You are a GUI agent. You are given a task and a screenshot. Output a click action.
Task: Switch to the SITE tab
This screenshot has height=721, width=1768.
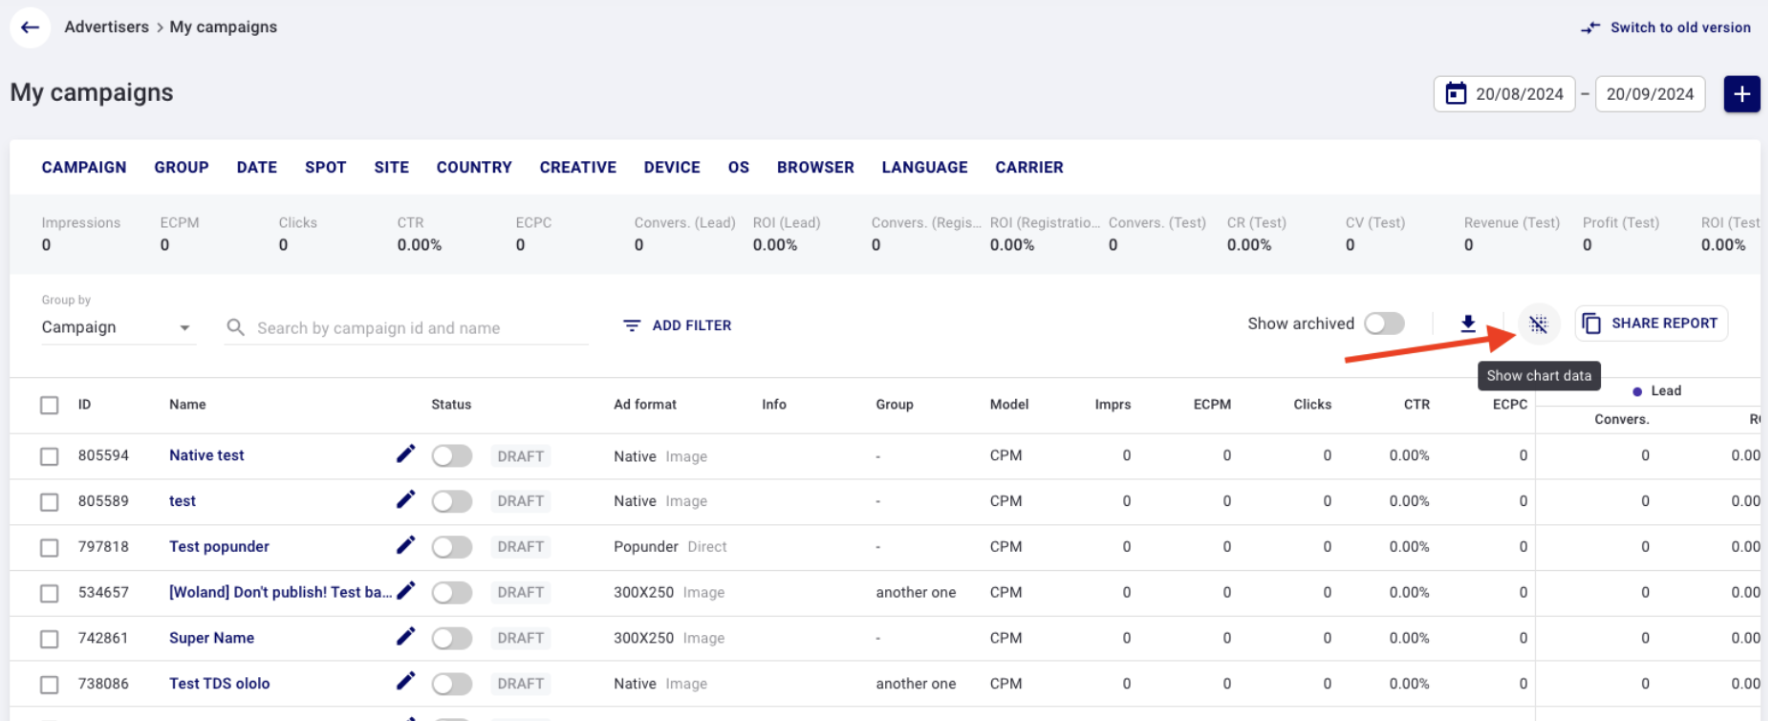pyautogui.click(x=391, y=167)
